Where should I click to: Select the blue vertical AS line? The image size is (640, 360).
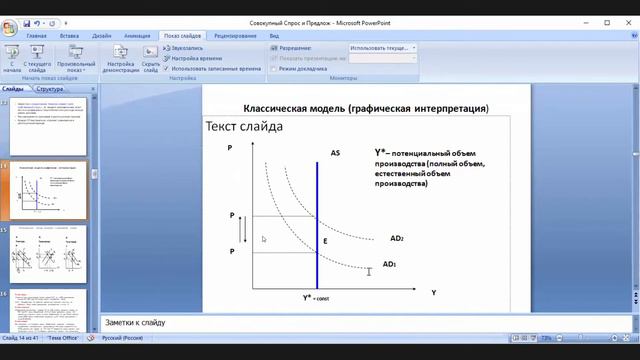point(317,225)
